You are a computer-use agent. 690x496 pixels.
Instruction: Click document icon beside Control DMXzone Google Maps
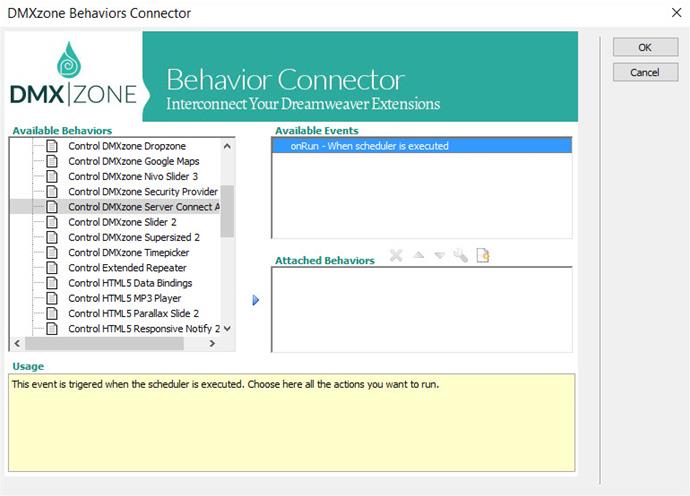pyautogui.click(x=52, y=161)
